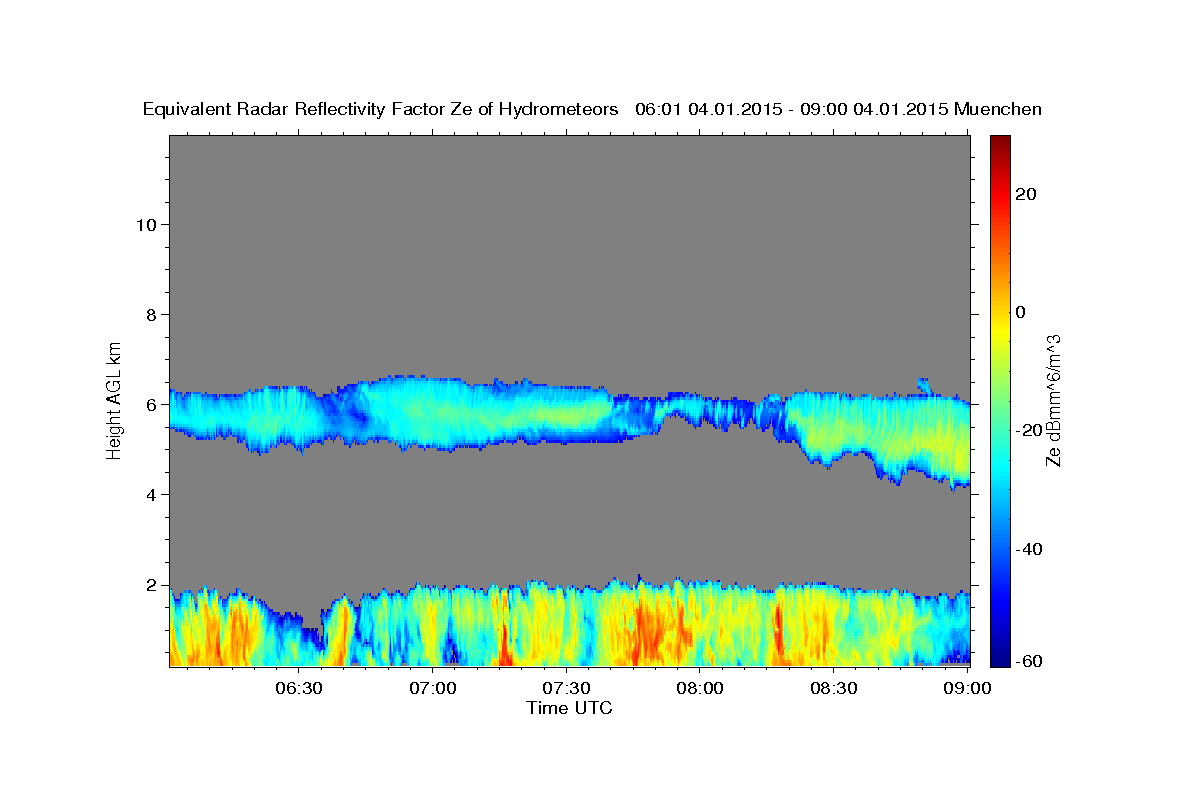Click the '07:00' time tick label
The height and width of the screenshot is (800, 1200).
(434, 688)
